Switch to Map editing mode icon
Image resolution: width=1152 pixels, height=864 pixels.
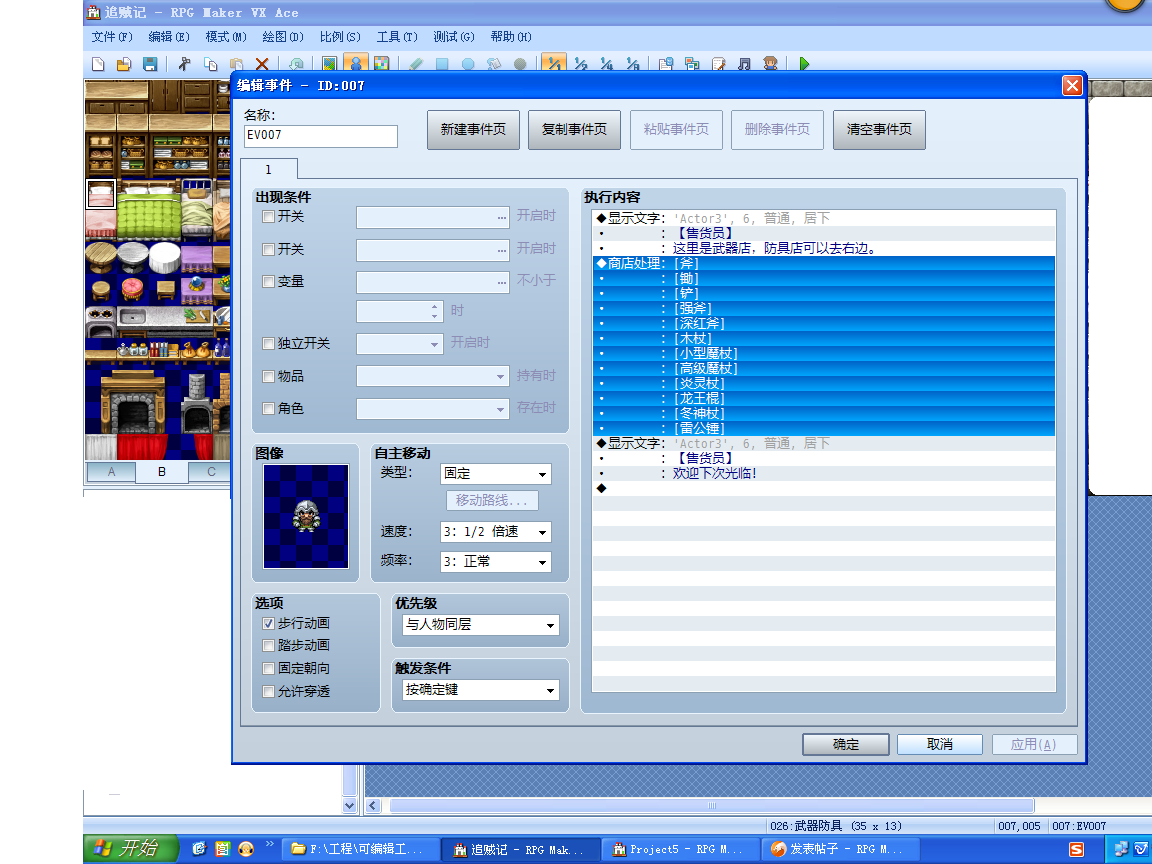point(329,64)
